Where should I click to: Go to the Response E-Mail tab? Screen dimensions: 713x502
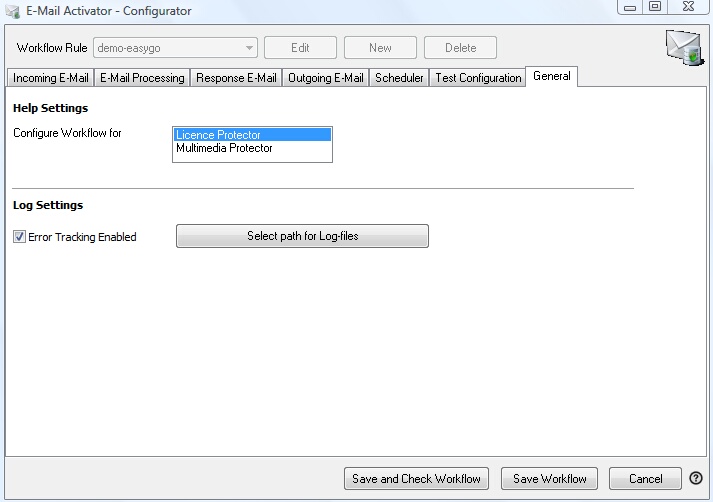tap(236, 78)
